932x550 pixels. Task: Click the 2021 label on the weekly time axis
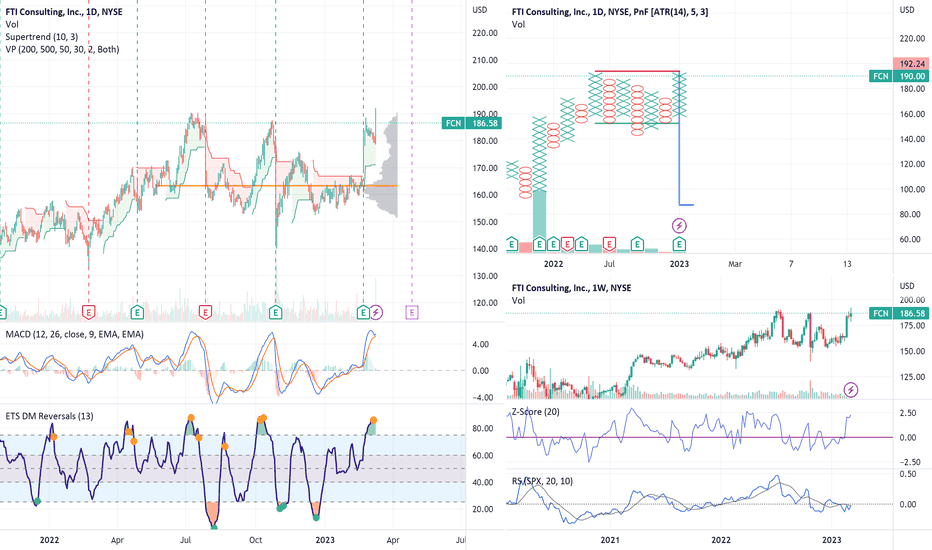coord(610,540)
